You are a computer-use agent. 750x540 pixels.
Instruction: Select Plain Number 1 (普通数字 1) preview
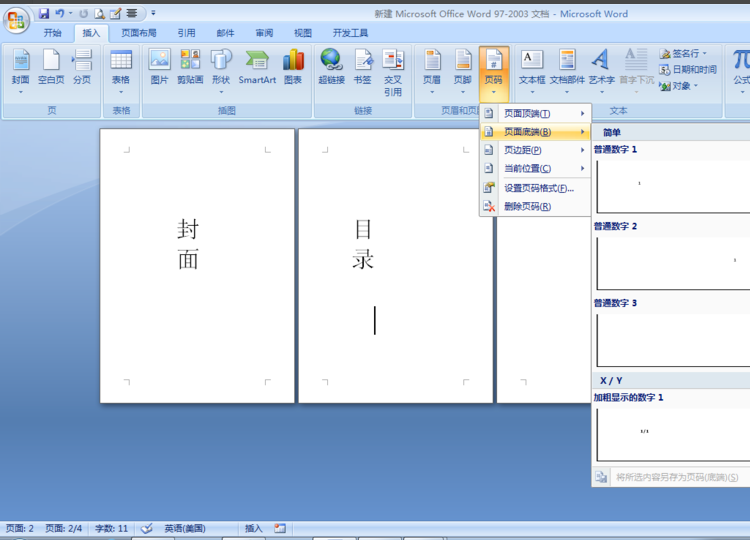tap(672, 187)
